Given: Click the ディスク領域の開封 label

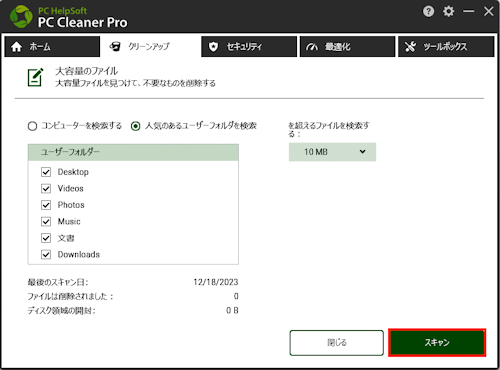Looking at the screenshot, I should pos(61,311).
